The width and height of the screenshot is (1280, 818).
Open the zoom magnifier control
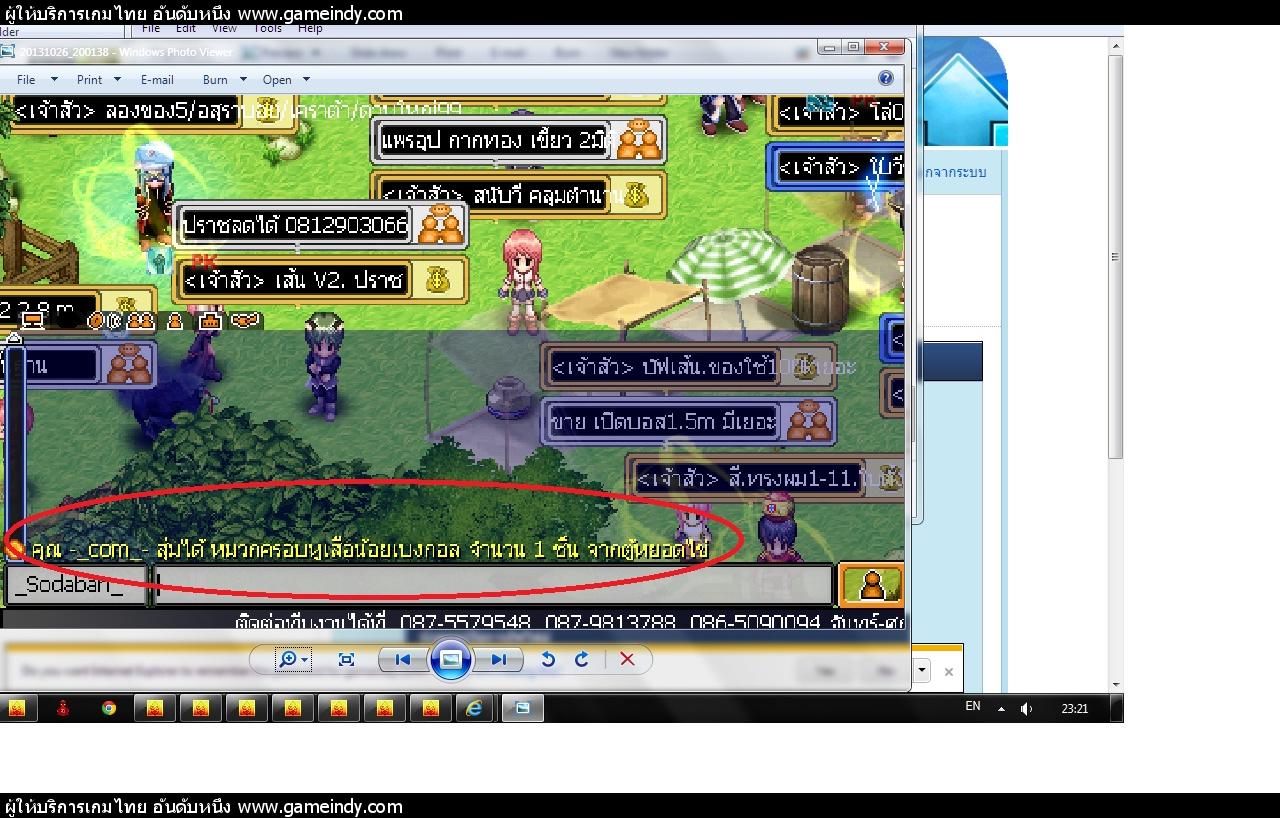293,659
